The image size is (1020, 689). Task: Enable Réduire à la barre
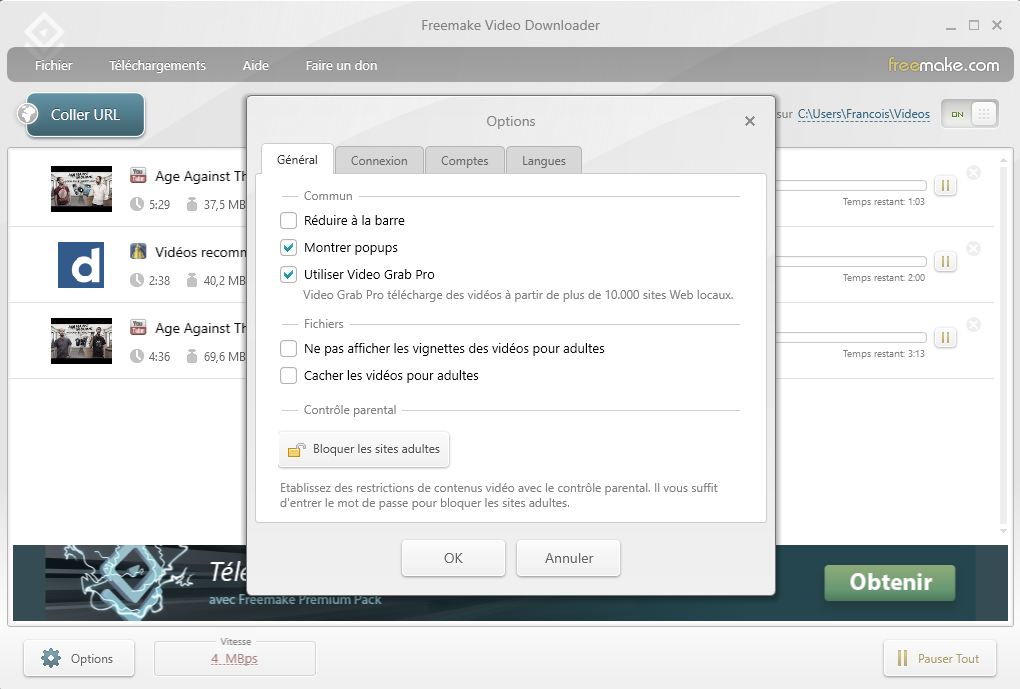(289, 220)
